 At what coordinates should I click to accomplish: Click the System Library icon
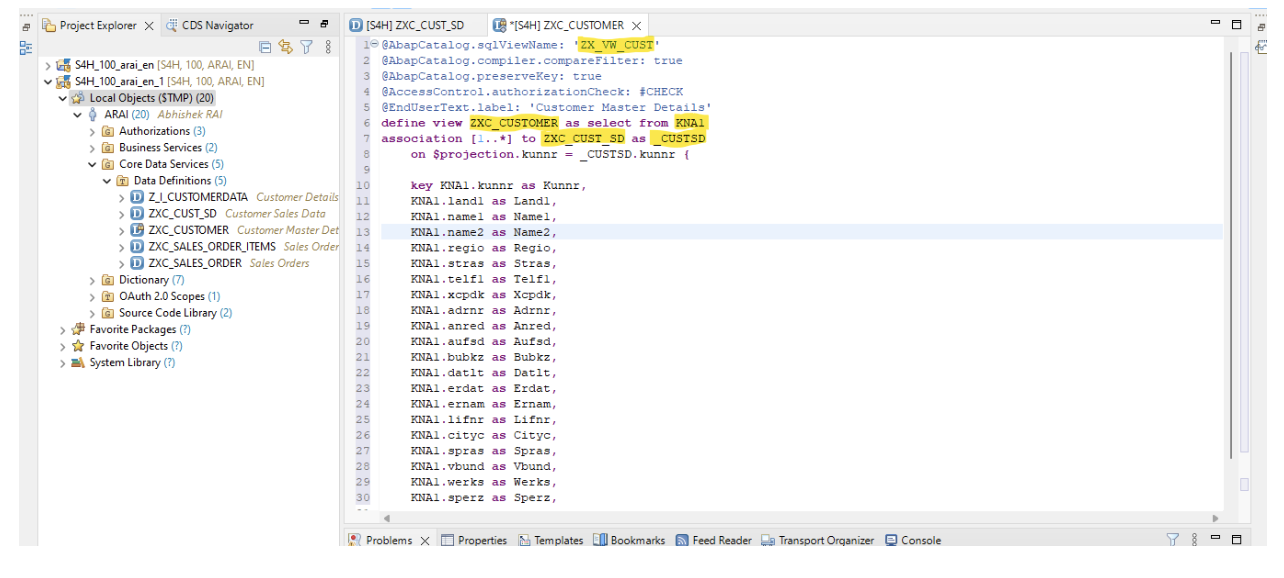coord(78,362)
